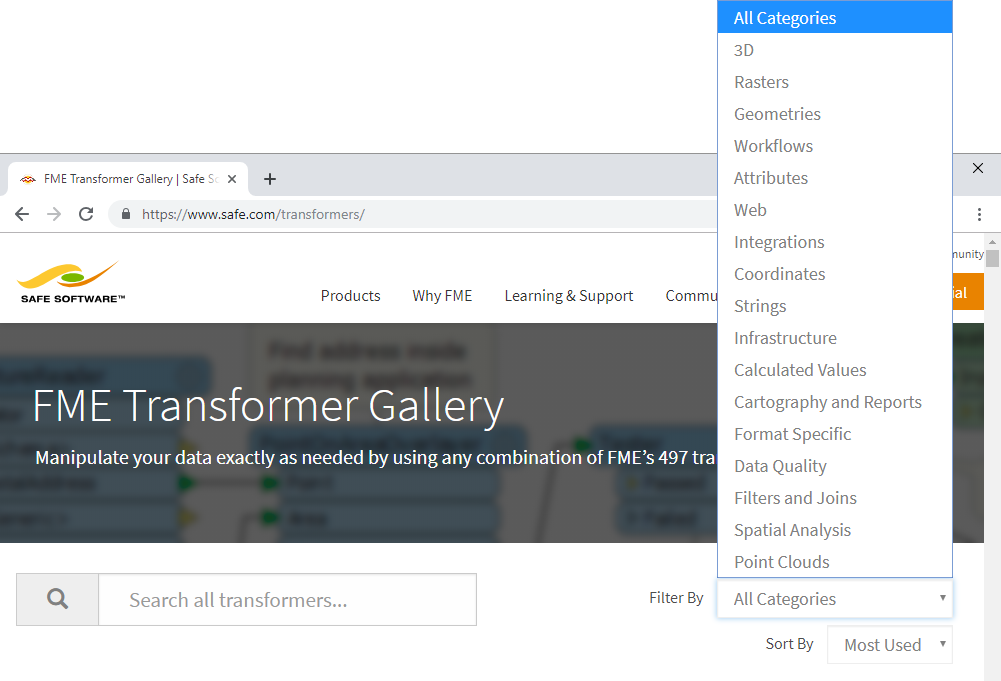Open a new tab with plus icon

270,179
